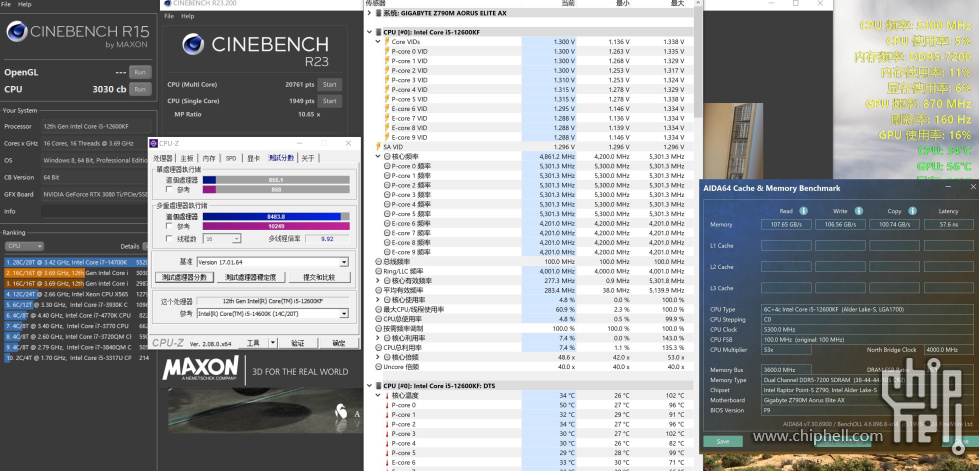Open the 工具 dropdown arrow in CPU-Z
This screenshot has height=471, width=979.
point(272,343)
